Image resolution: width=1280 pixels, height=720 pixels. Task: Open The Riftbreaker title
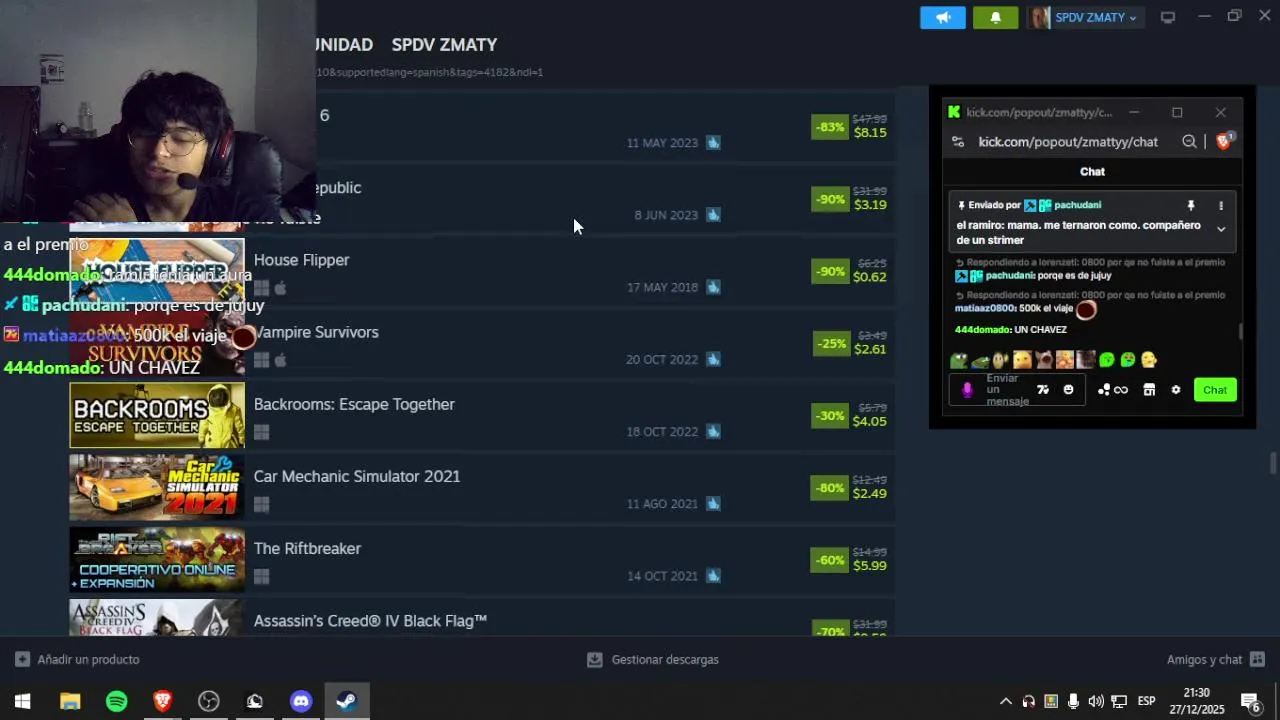click(307, 548)
